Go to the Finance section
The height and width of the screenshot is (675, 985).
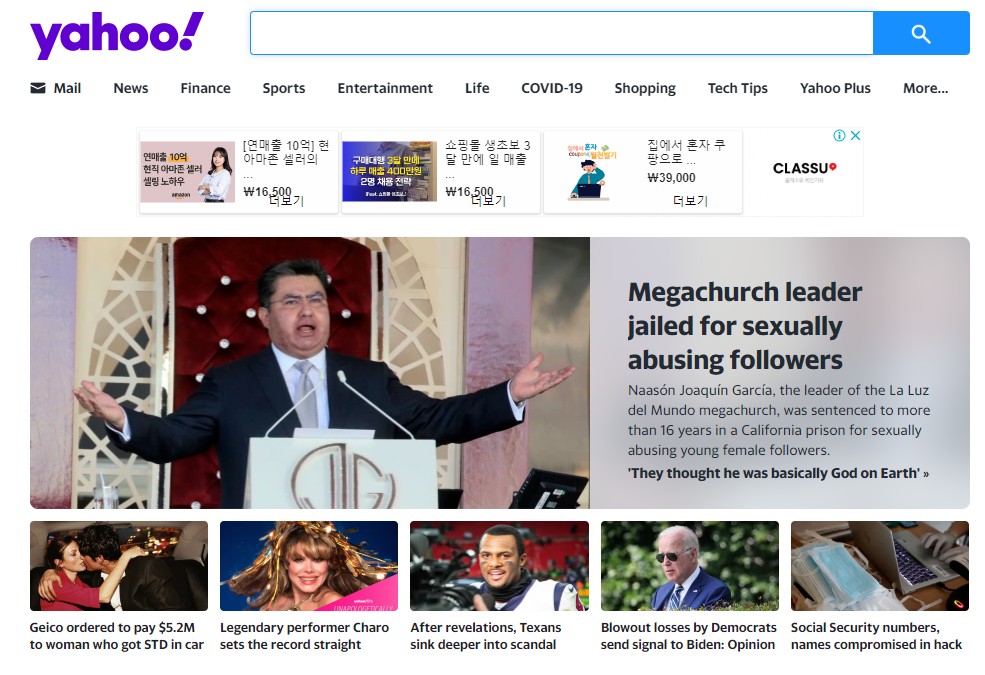coord(205,88)
